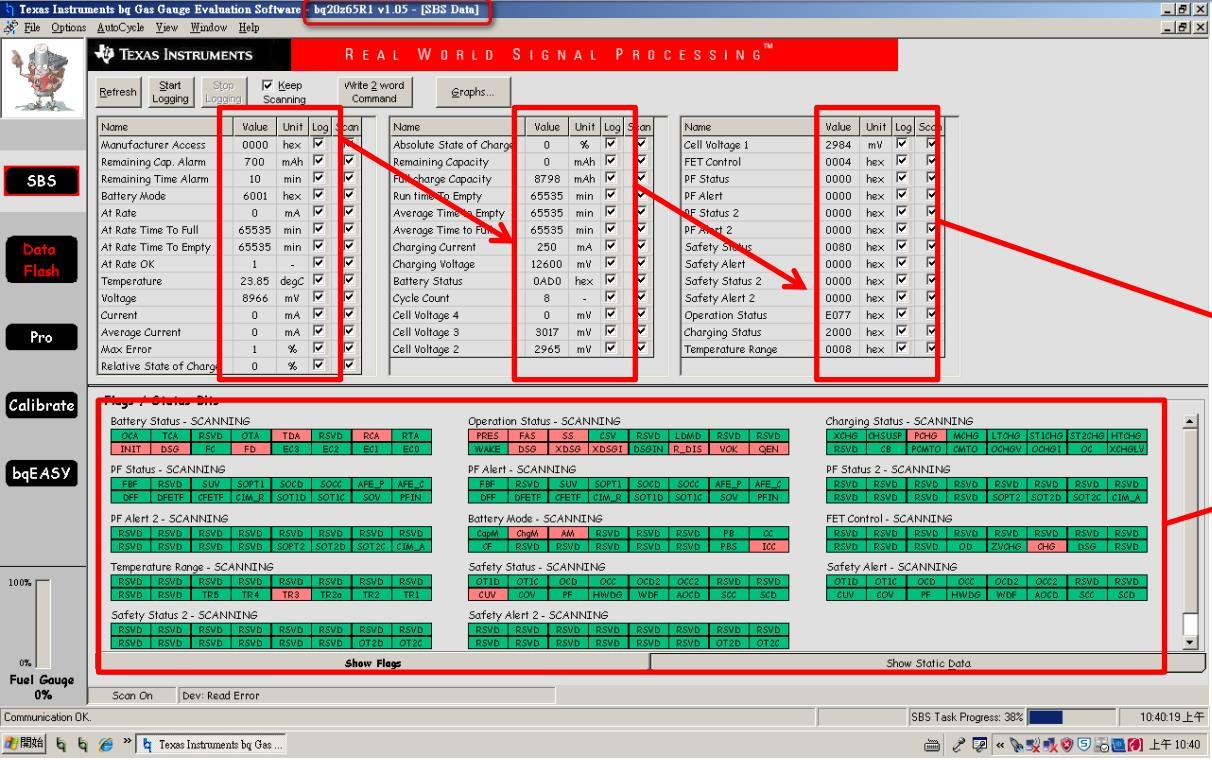The height and width of the screenshot is (760, 1212).
Task: Click the robot mascot image
Action: [42, 77]
